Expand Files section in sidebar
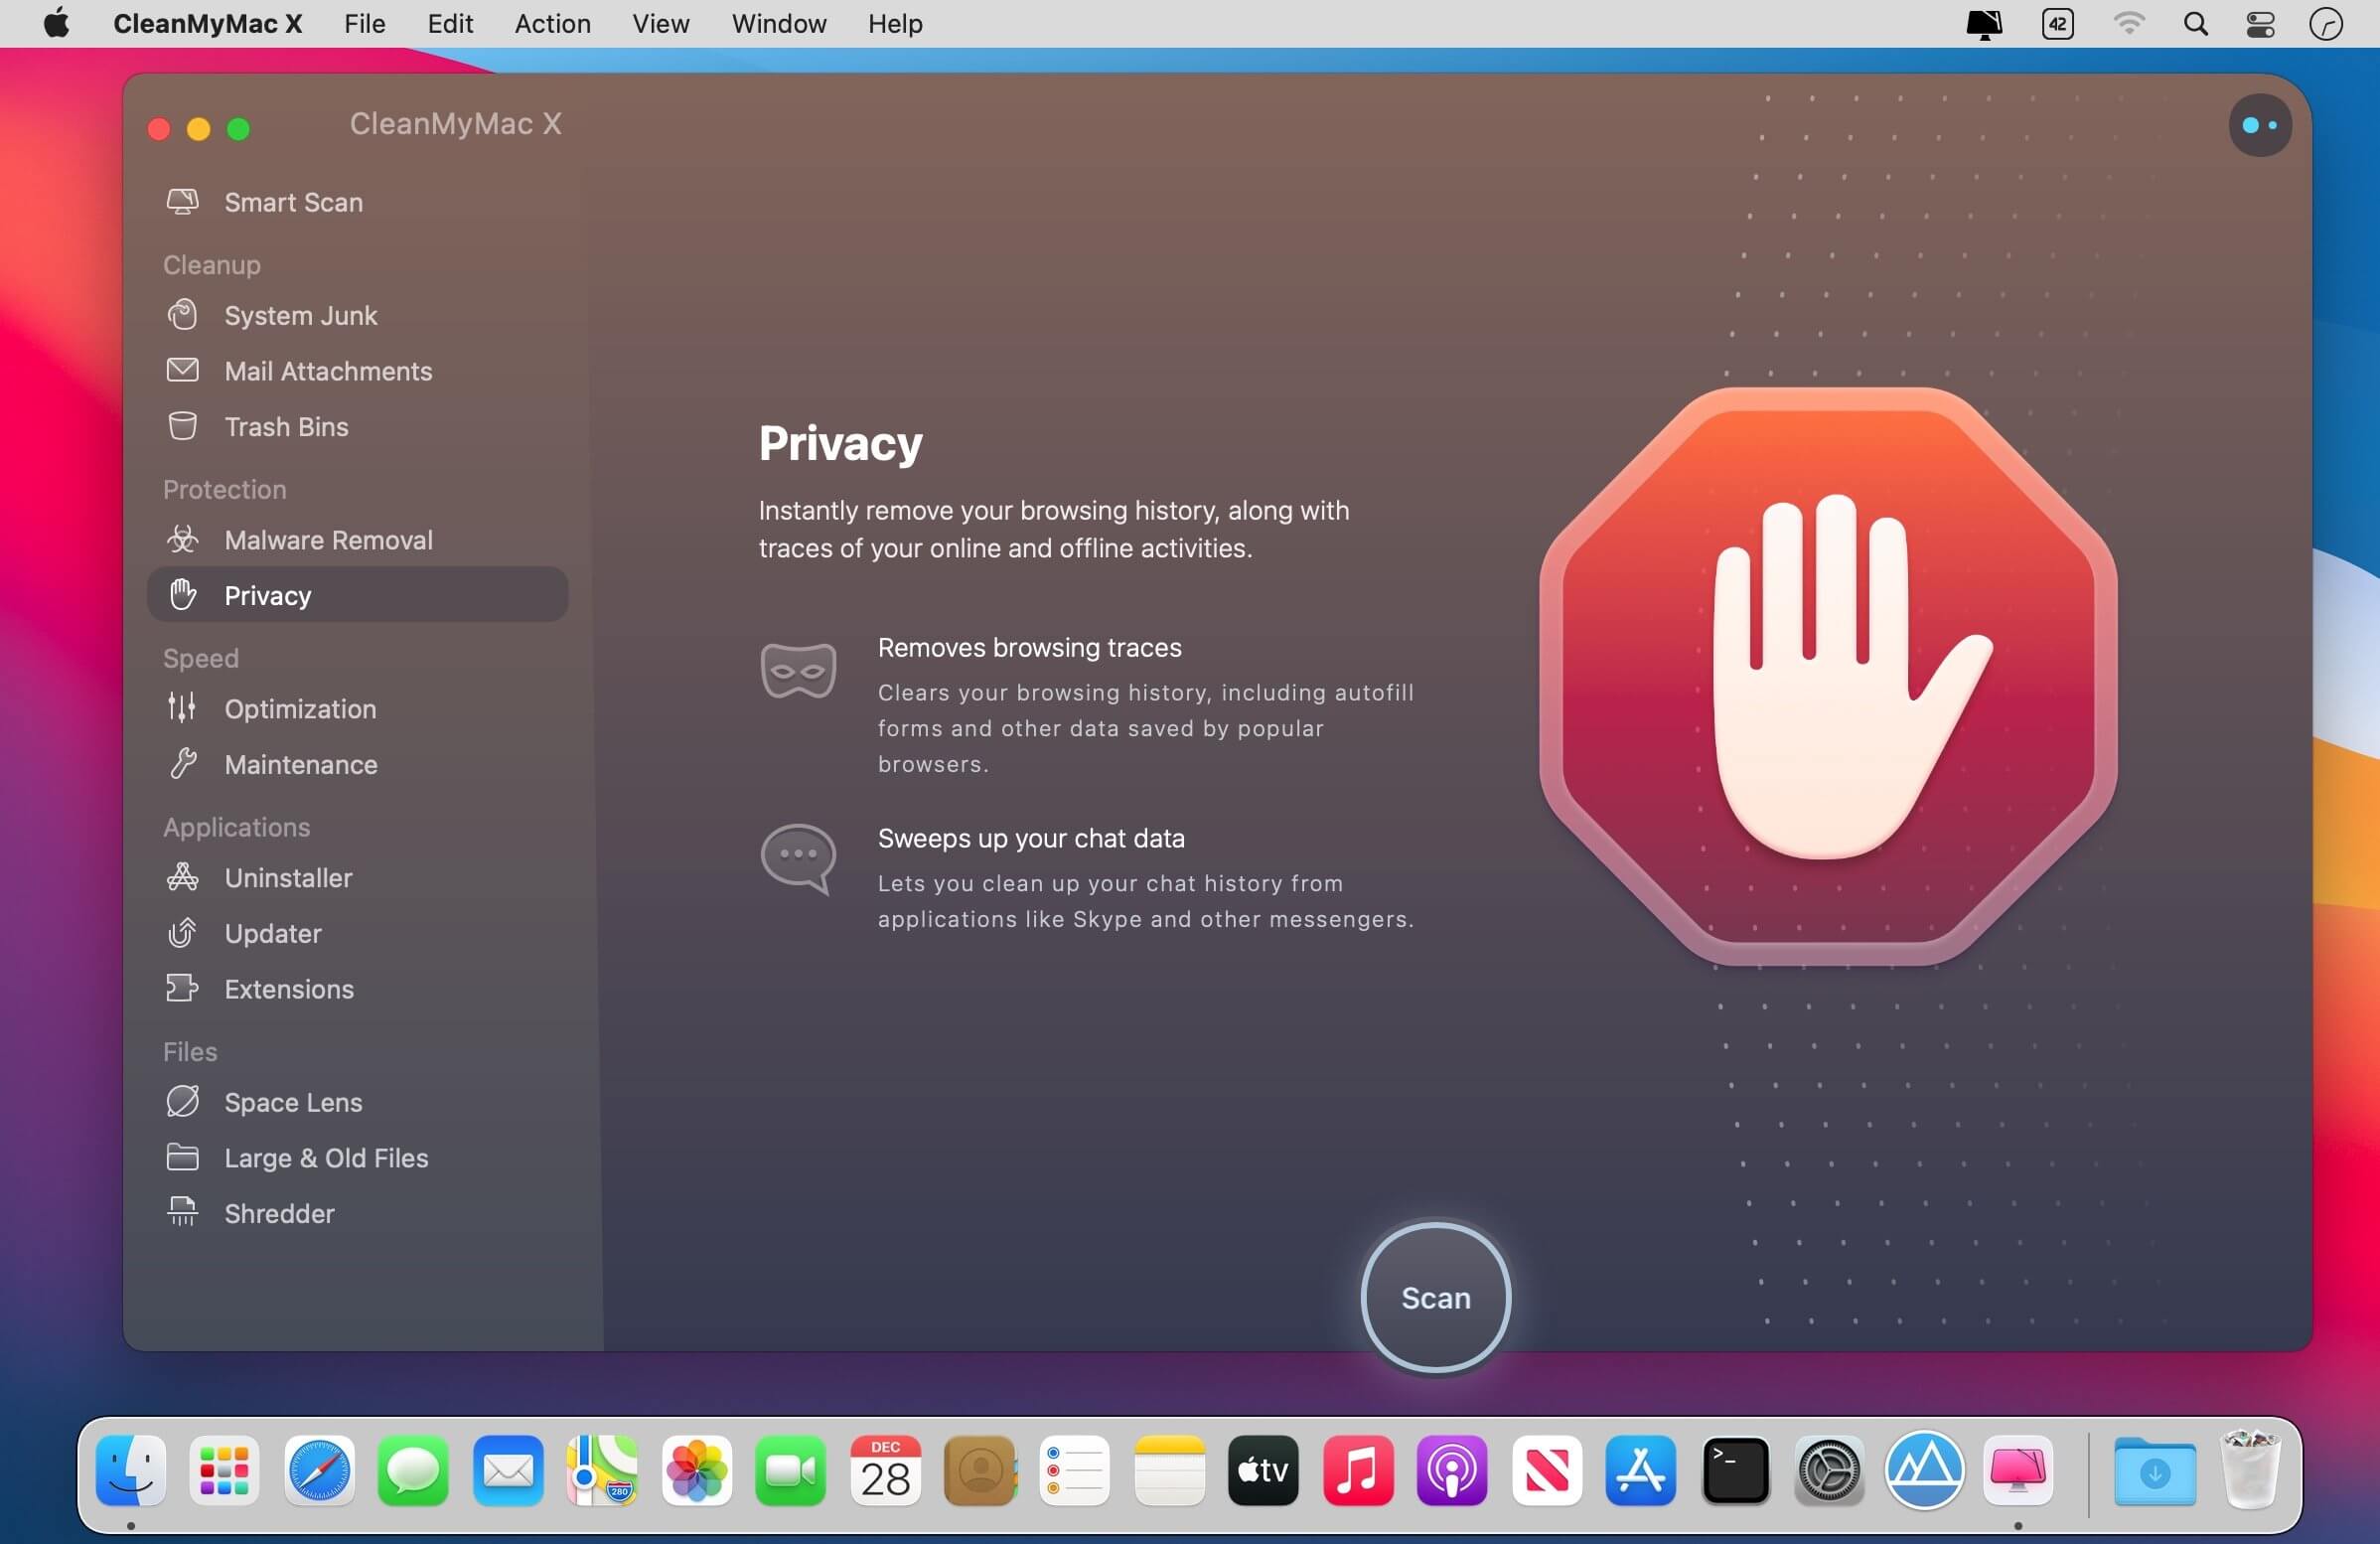This screenshot has width=2380, height=1544. [x=189, y=1051]
